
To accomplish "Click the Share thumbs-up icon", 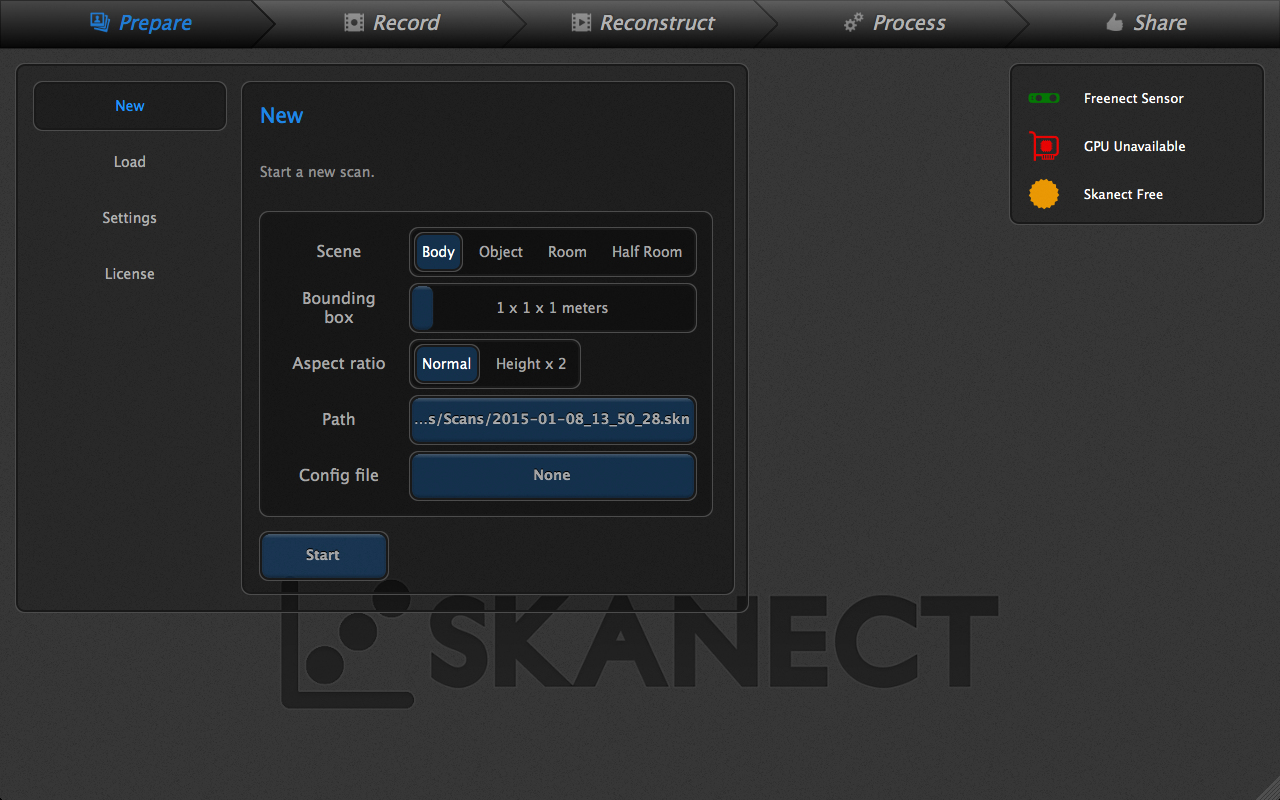I will coord(1114,22).
